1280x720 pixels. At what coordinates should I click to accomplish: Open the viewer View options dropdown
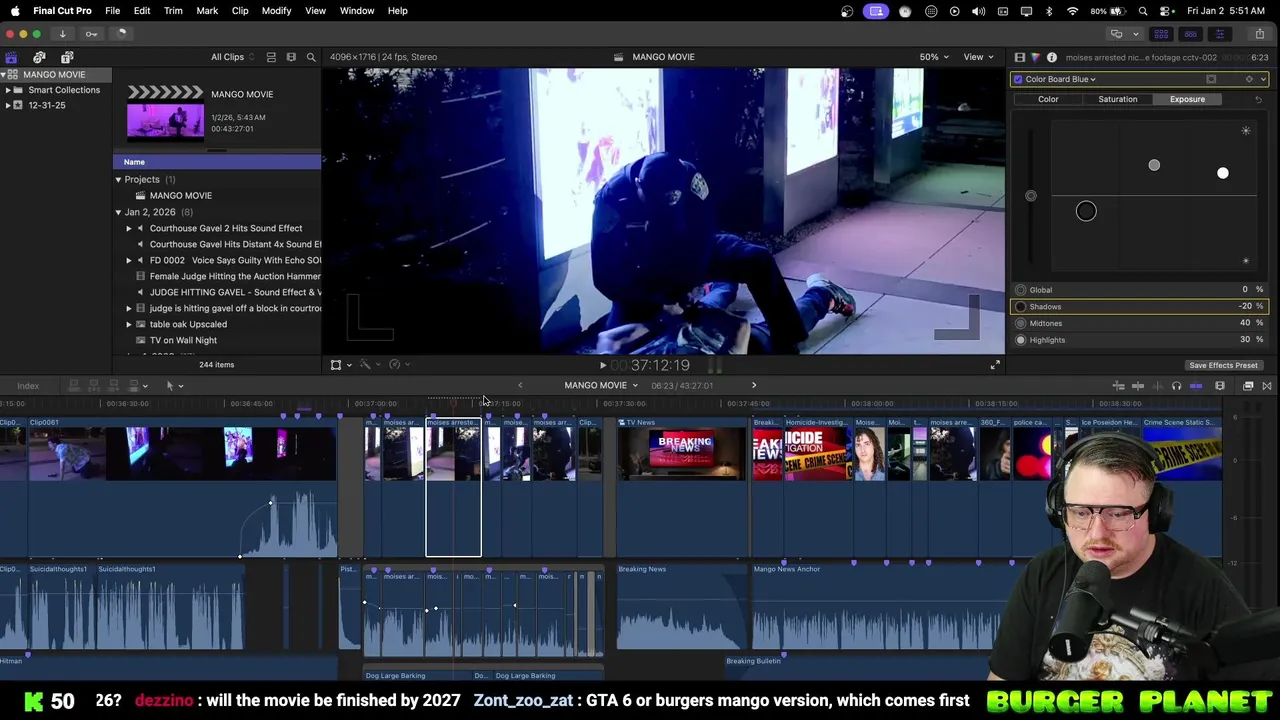click(977, 57)
